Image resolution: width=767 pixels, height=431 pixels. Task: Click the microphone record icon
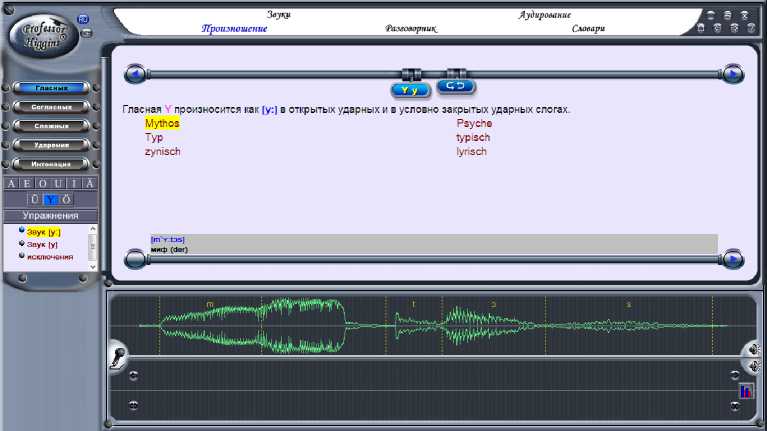click(x=118, y=354)
